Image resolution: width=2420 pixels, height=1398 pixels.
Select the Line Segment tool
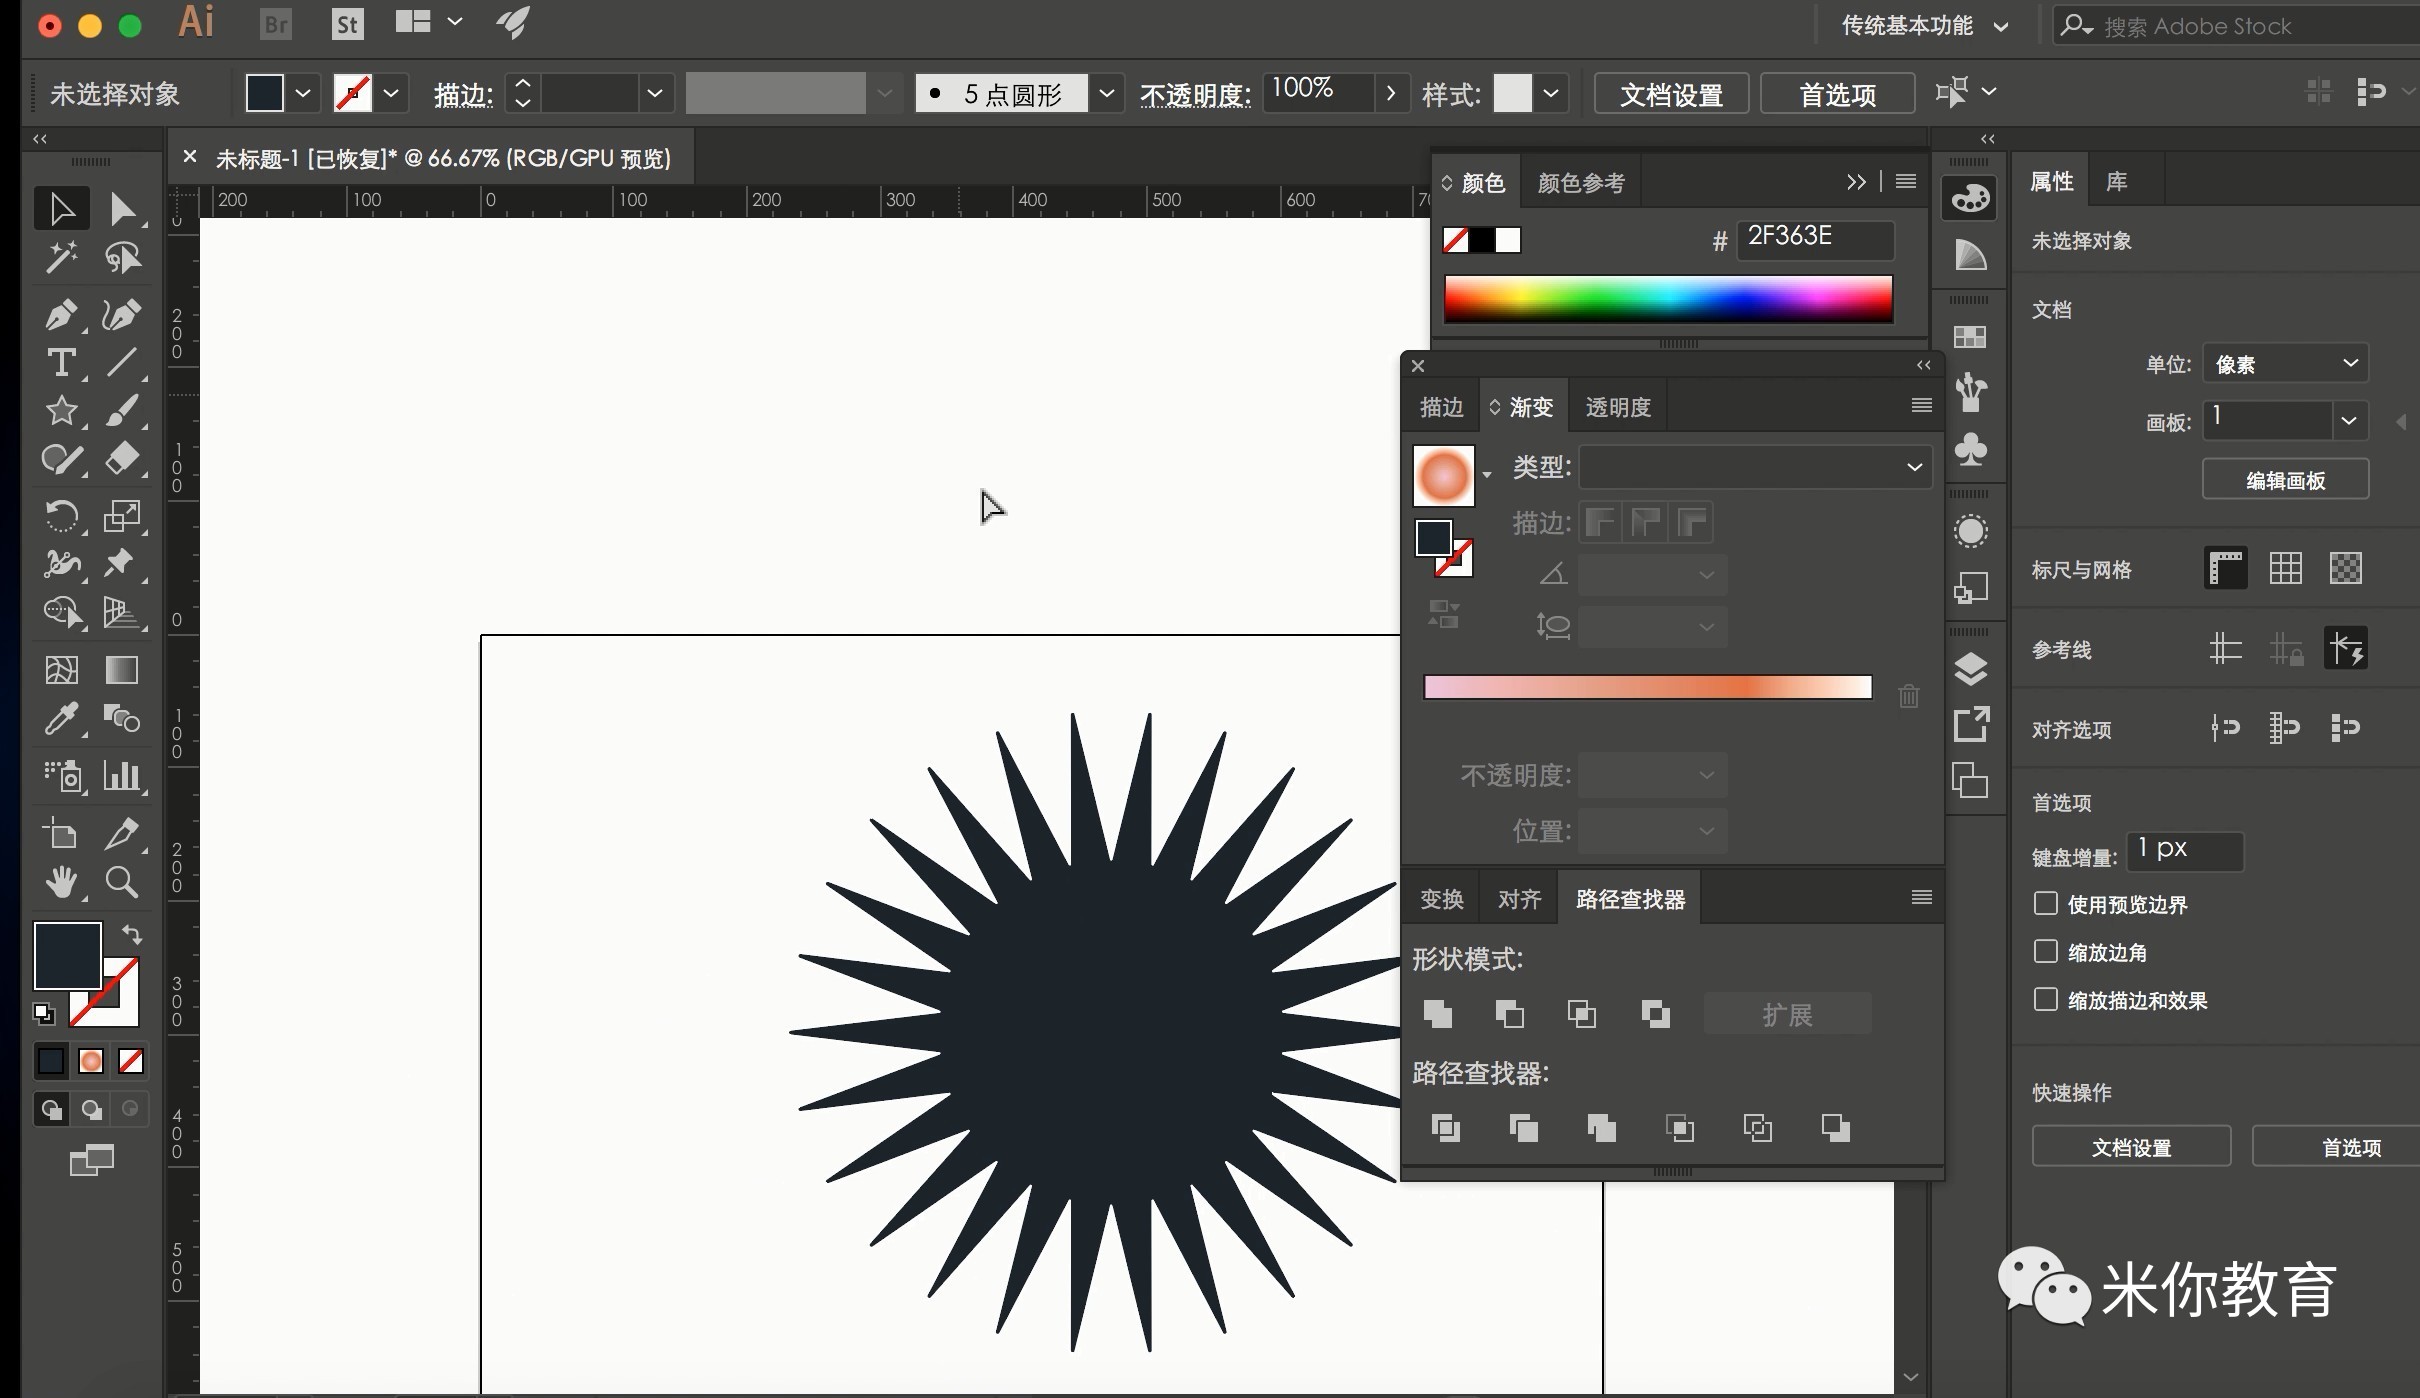click(x=122, y=362)
